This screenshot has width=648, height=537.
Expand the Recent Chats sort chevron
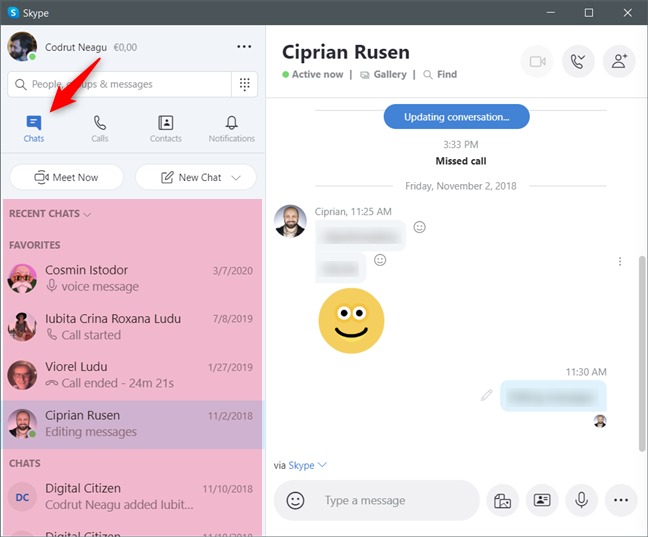[x=87, y=214]
